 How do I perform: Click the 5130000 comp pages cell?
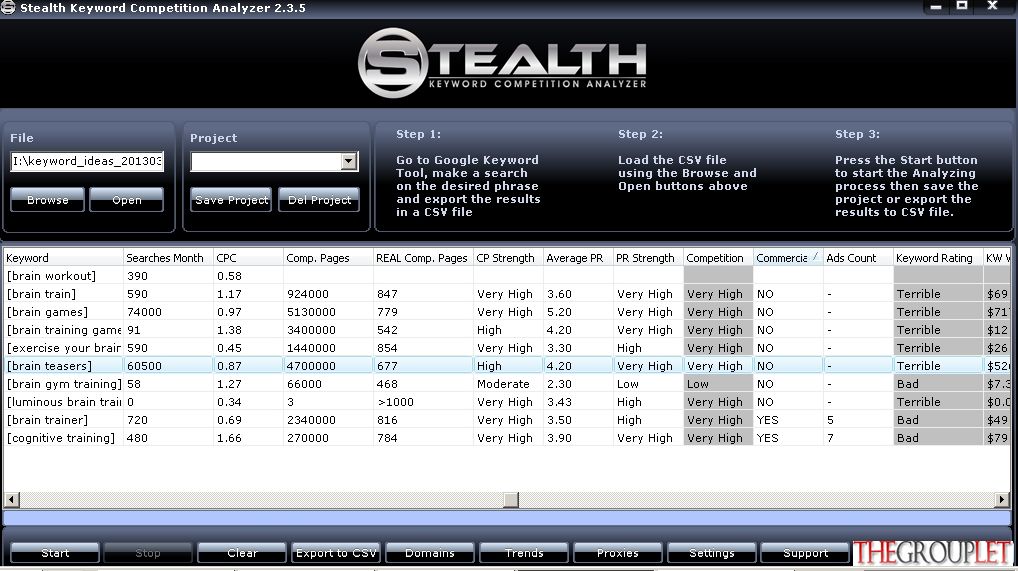pos(328,312)
